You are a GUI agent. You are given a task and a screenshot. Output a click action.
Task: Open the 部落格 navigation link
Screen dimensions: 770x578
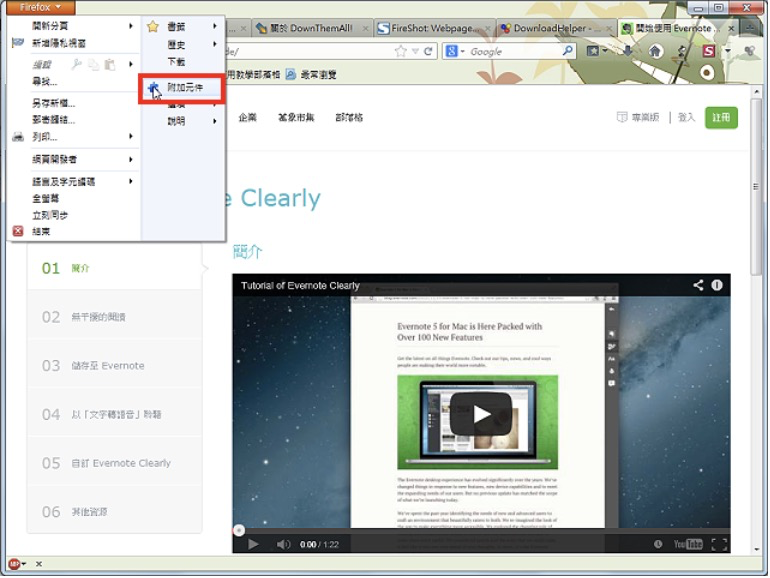[x=349, y=117]
